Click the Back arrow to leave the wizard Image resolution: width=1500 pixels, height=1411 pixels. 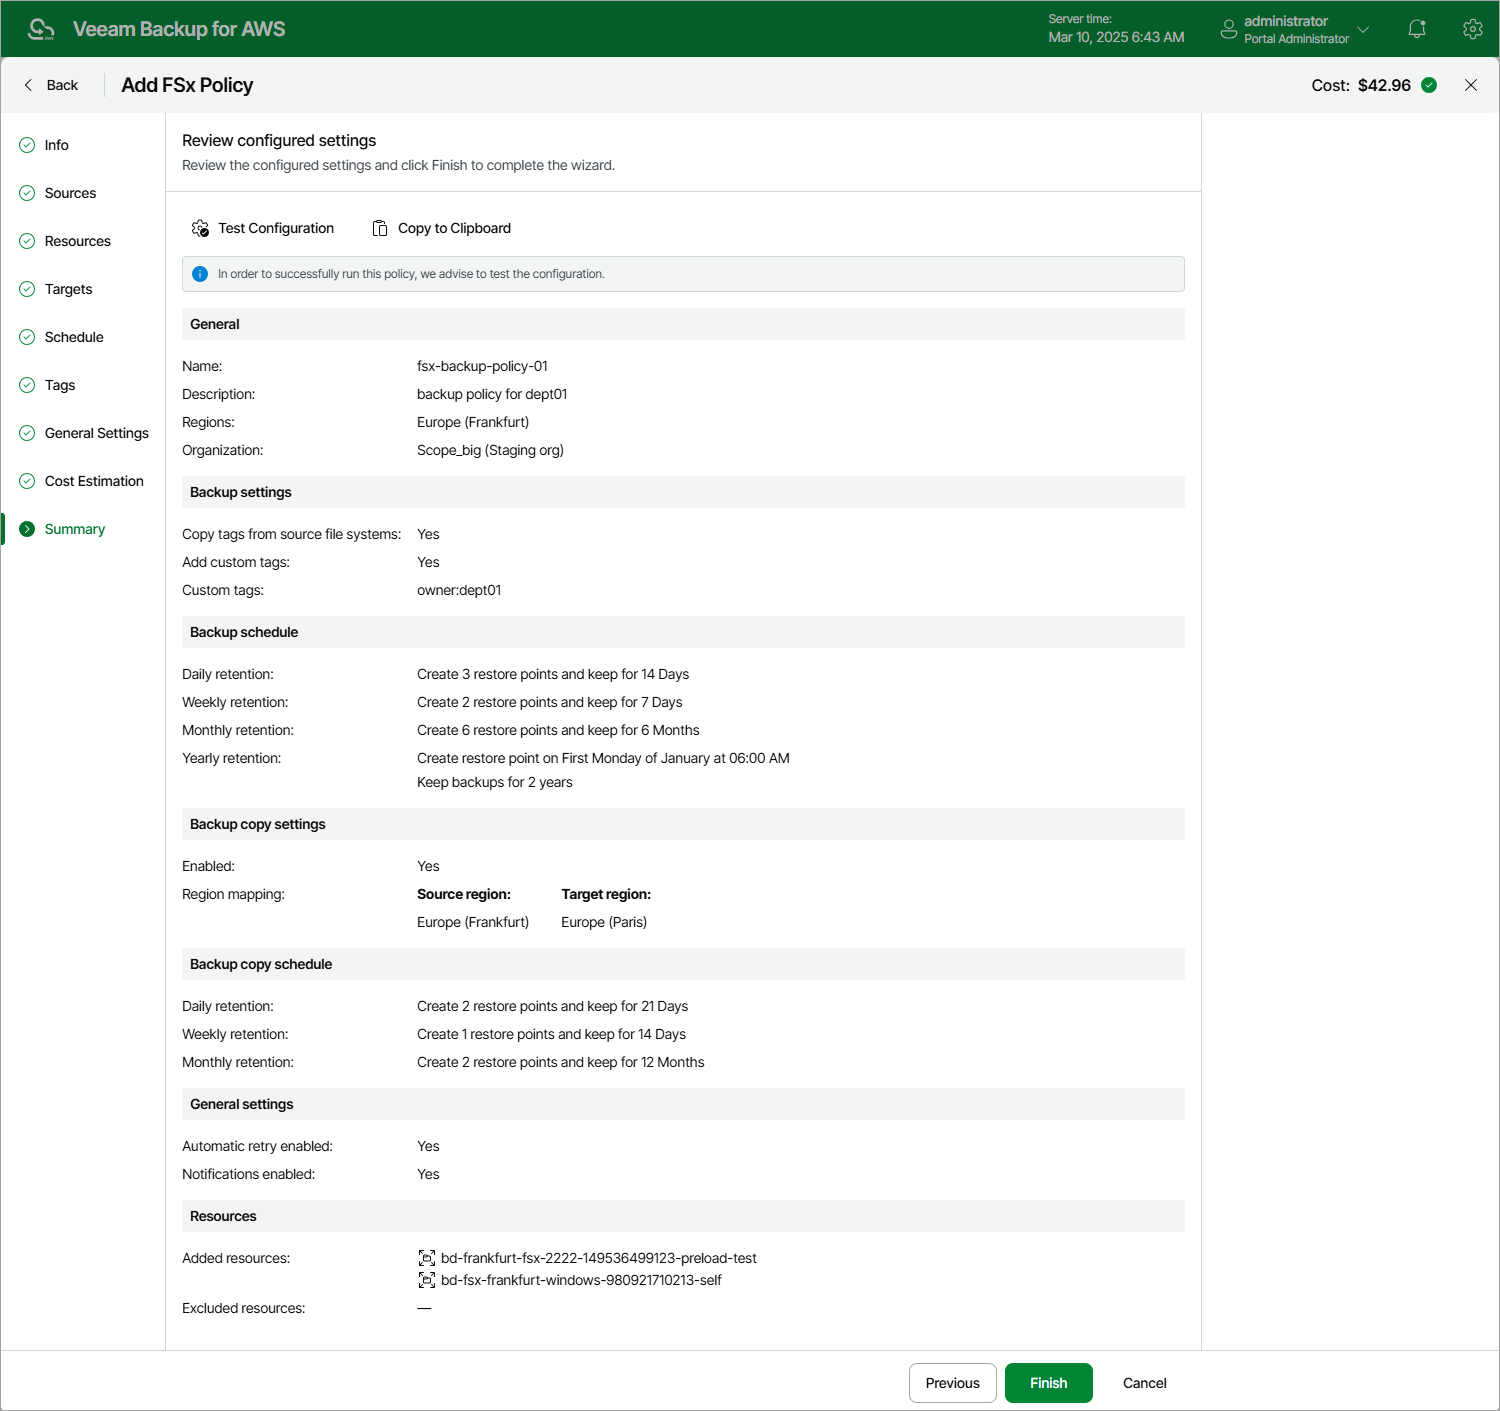tap(28, 85)
